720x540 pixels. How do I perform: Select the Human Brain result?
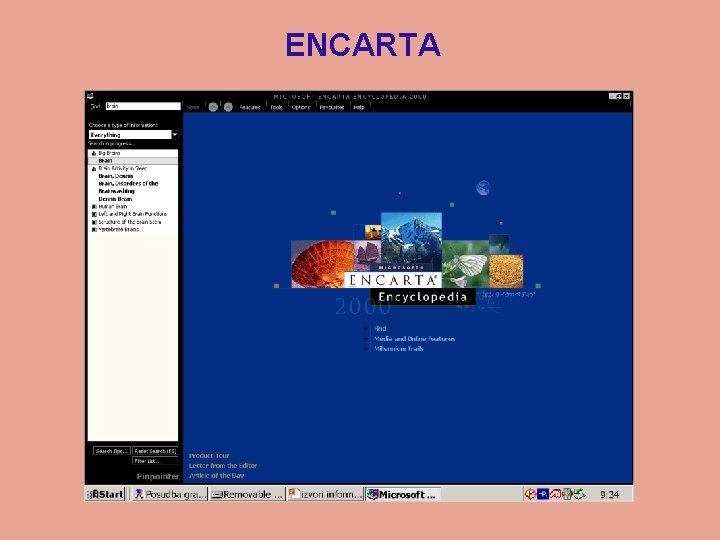coord(133,207)
